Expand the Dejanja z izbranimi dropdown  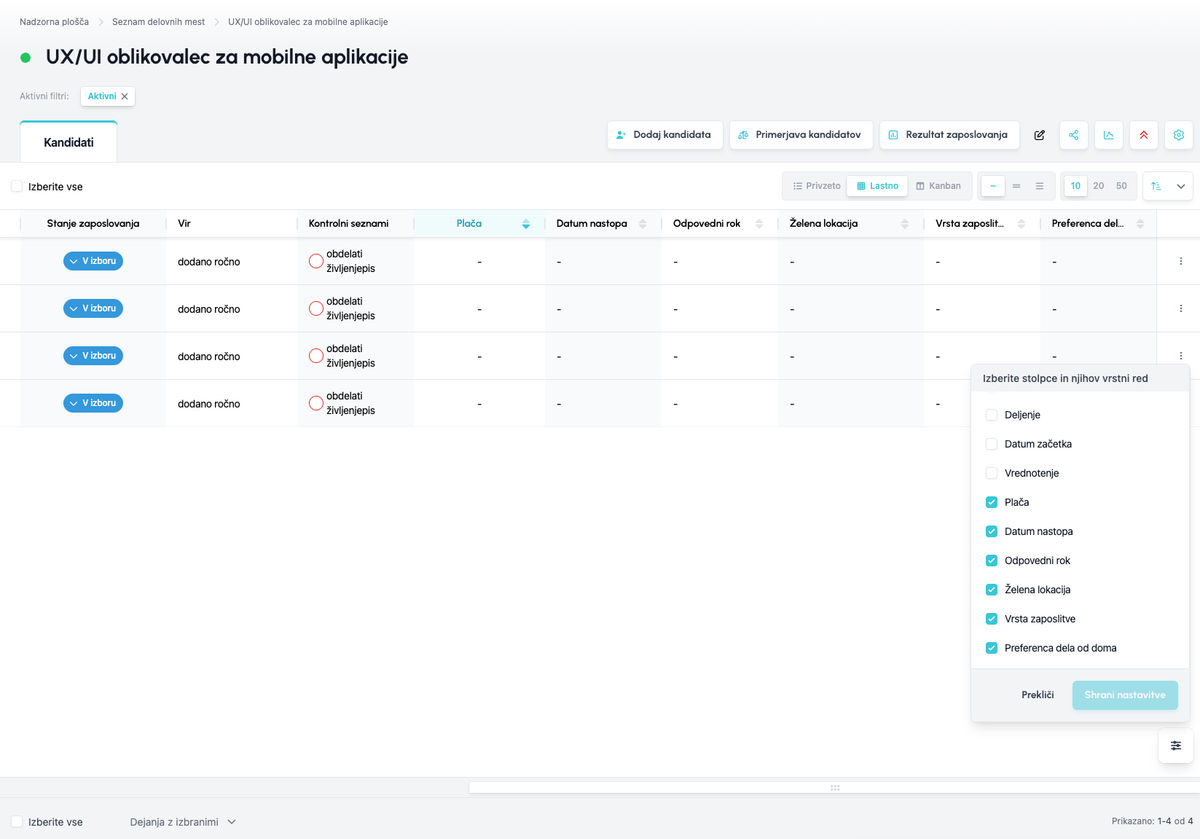point(183,822)
